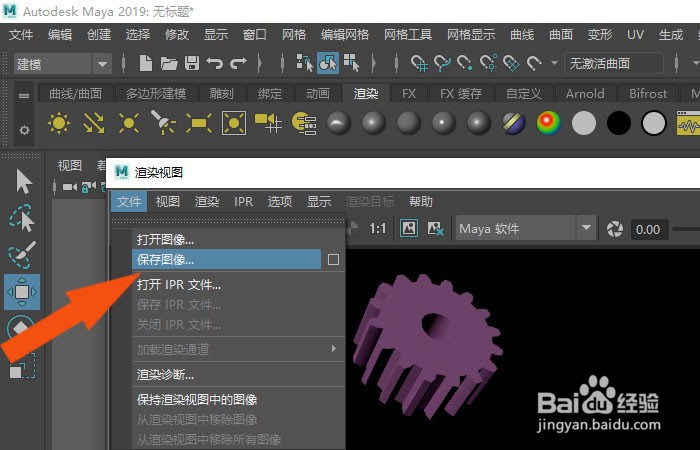Switch to Arnold shelf tab
This screenshot has height=450, width=700.
[x=585, y=94]
